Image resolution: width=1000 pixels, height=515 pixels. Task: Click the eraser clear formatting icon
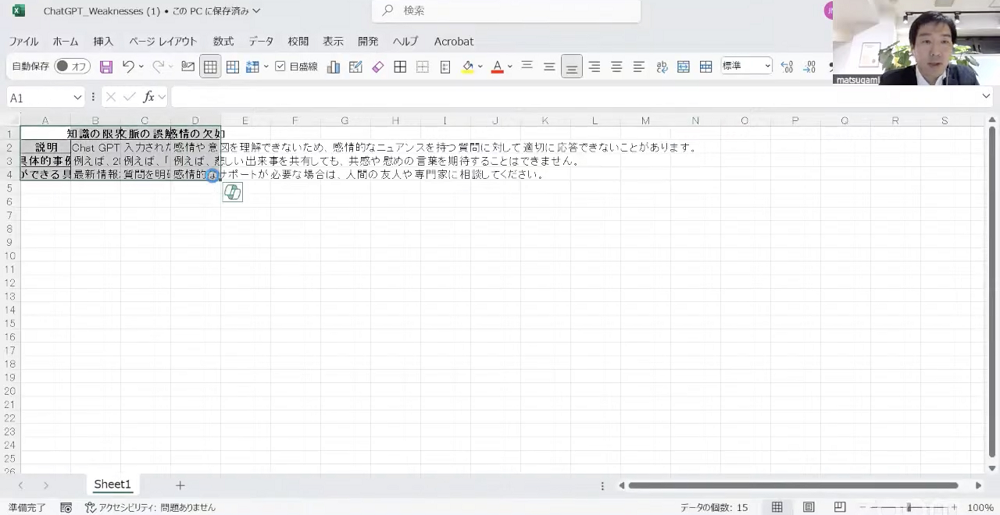pos(378,66)
